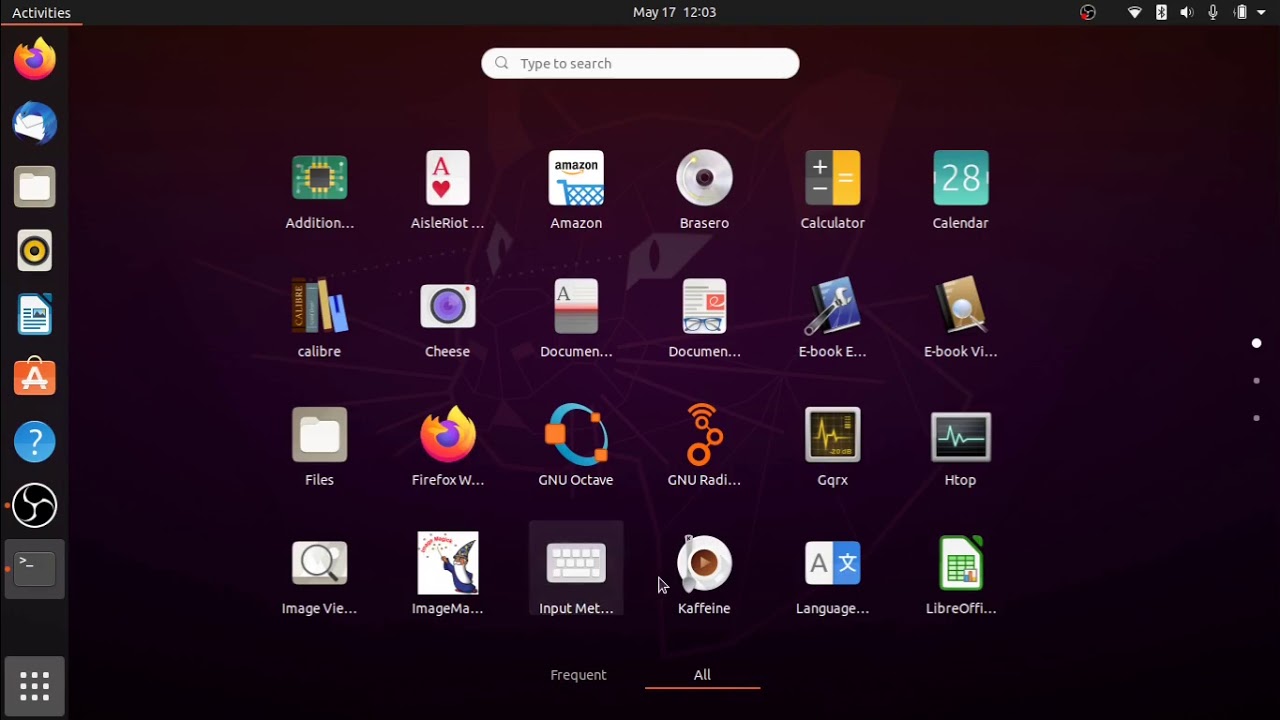Open the Calculator app
This screenshot has height=720, width=1280.
(832, 179)
